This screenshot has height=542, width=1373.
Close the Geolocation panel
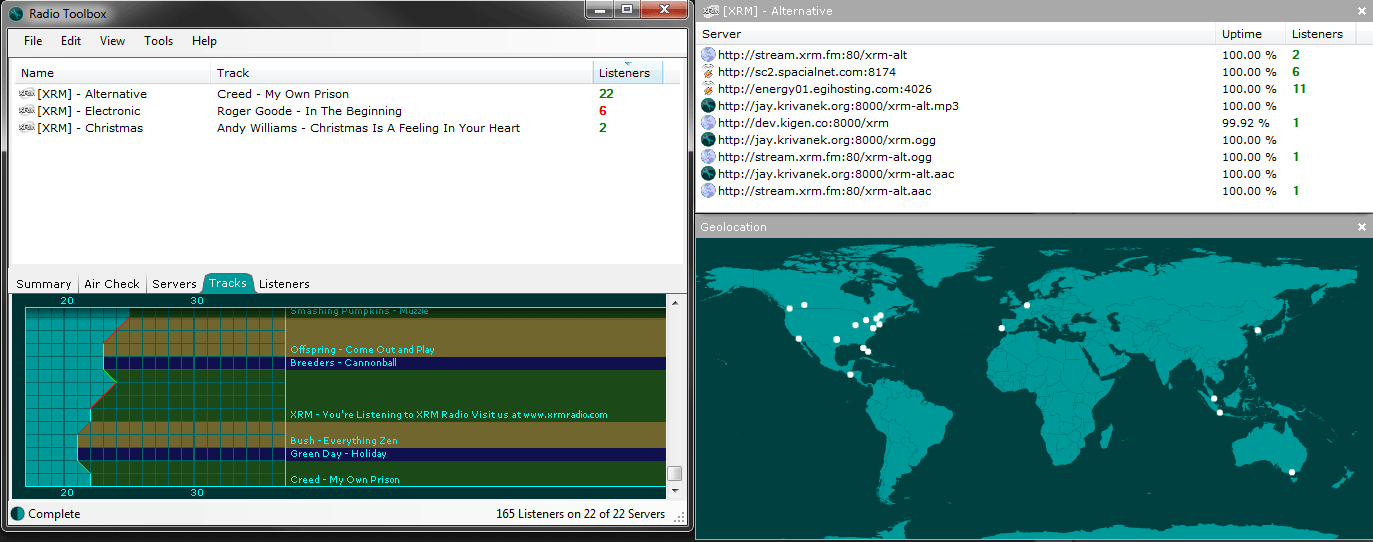(1361, 227)
